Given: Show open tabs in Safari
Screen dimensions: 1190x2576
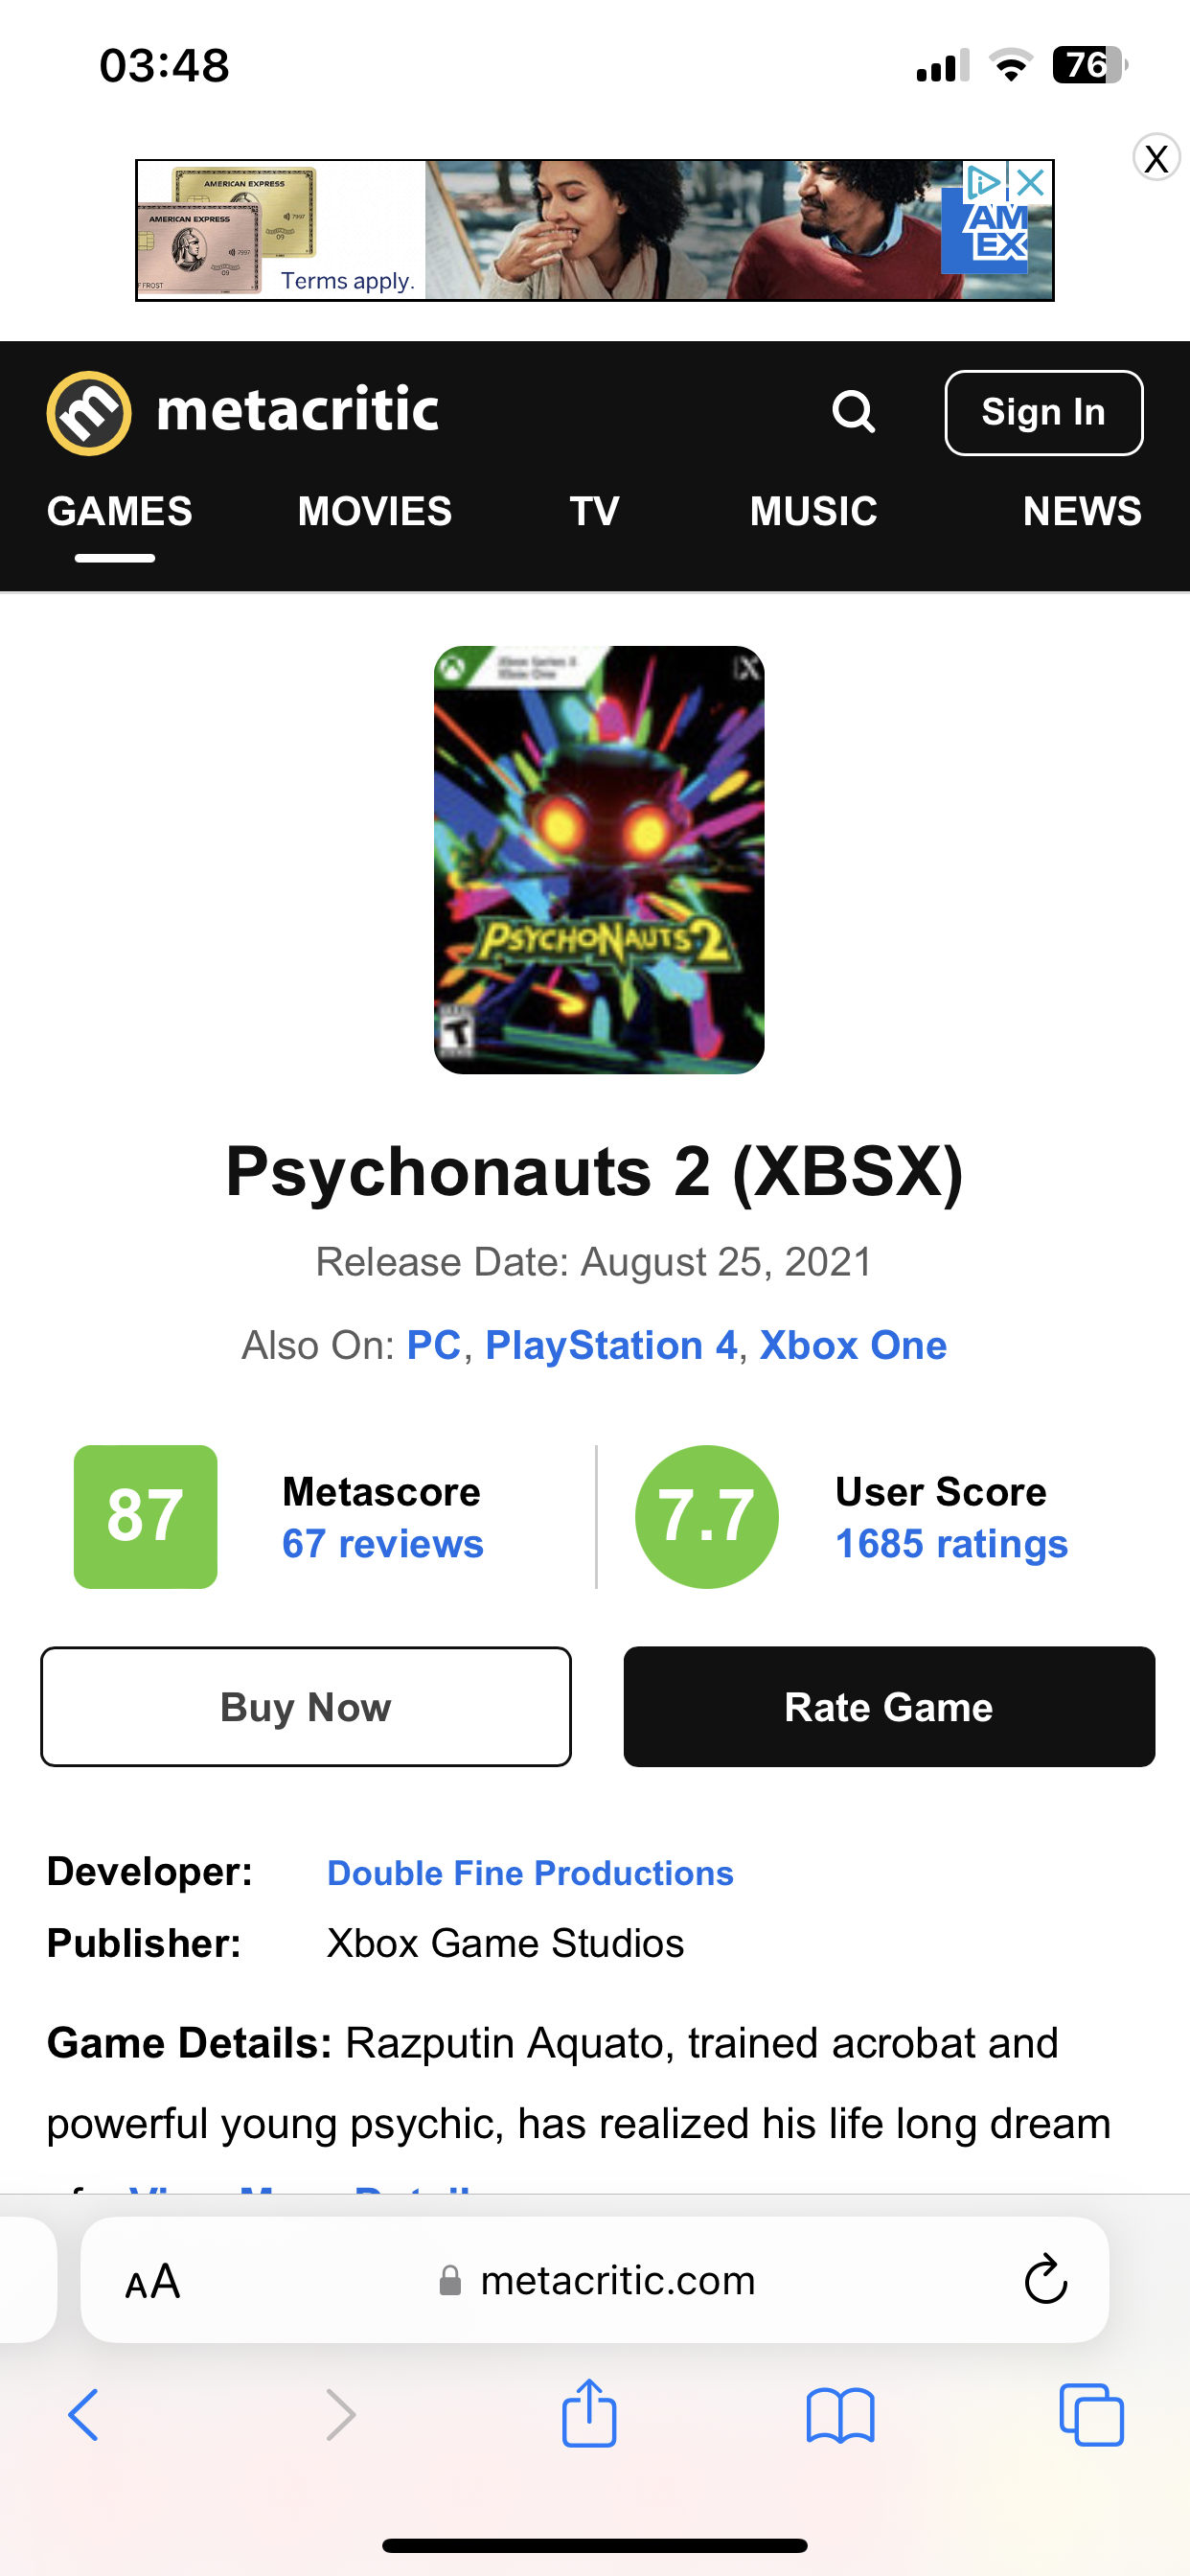Looking at the screenshot, I should 1091,2416.
